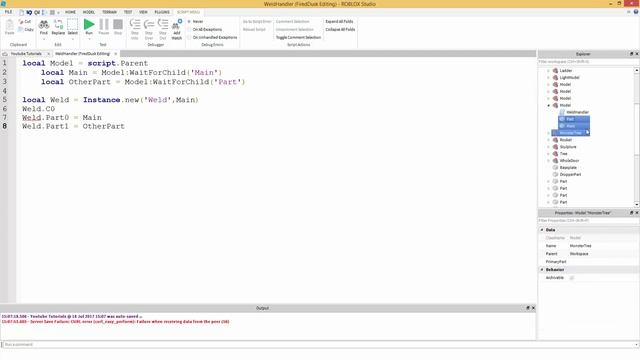Collapse the expanded Model node in Explorer
640x360 pixels.
tap(549, 105)
